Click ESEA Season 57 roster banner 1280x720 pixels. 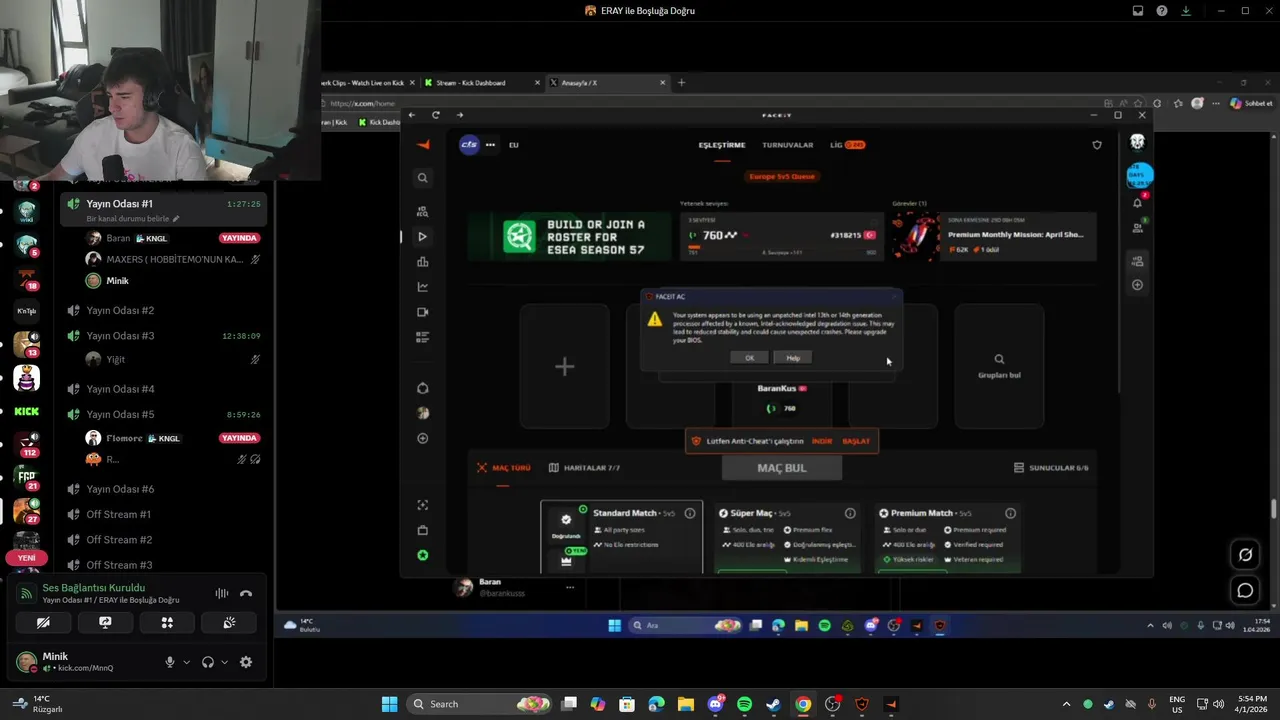click(x=570, y=237)
